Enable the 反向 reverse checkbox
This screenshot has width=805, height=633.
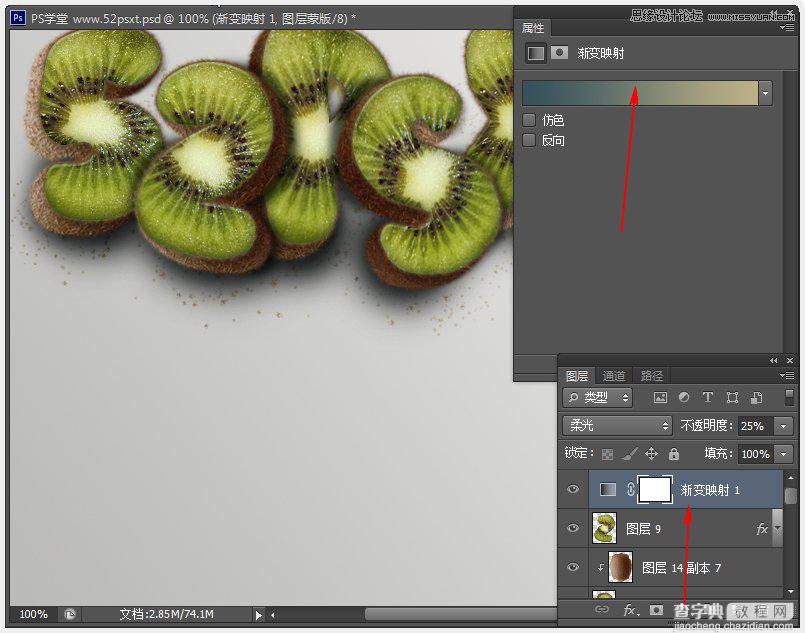[529, 140]
